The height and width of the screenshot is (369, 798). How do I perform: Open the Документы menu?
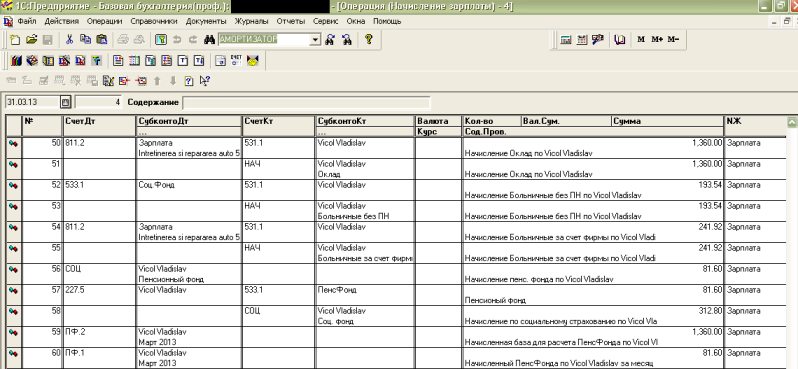click(206, 21)
